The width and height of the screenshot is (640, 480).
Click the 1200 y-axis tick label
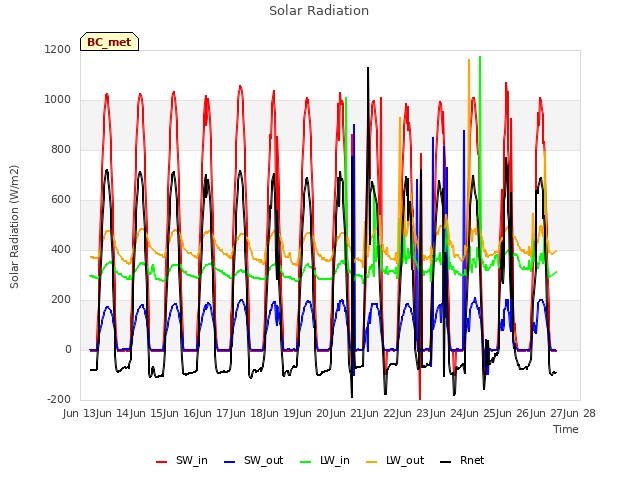[x=58, y=49]
